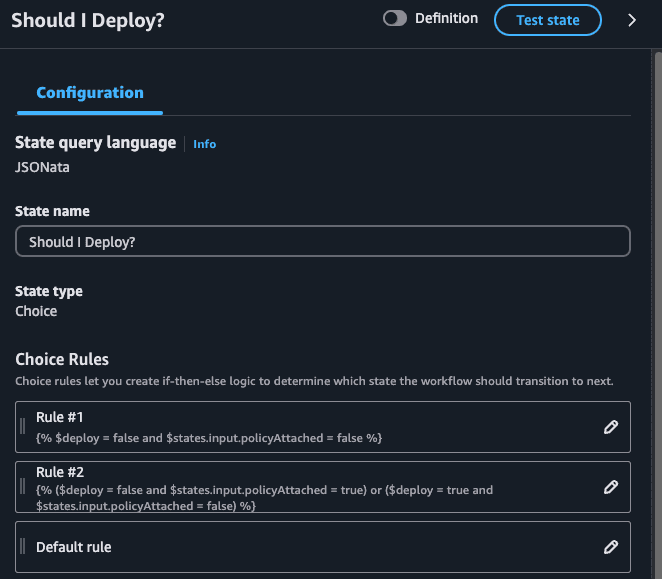
Task: Edit Rule #2 with pencil icon
Action: (x=610, y=487)
